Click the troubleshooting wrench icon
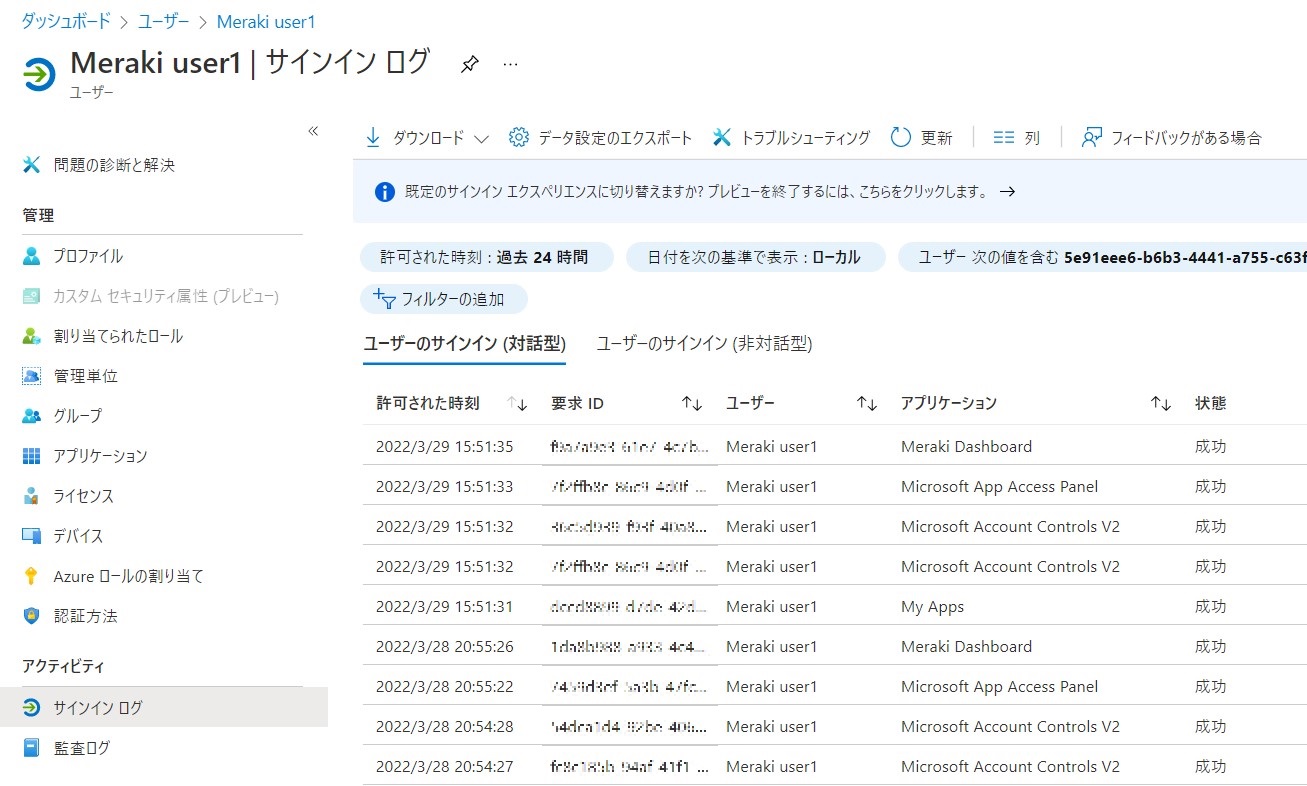Viewport: 1307px width, 786px height. coord(722,138)
